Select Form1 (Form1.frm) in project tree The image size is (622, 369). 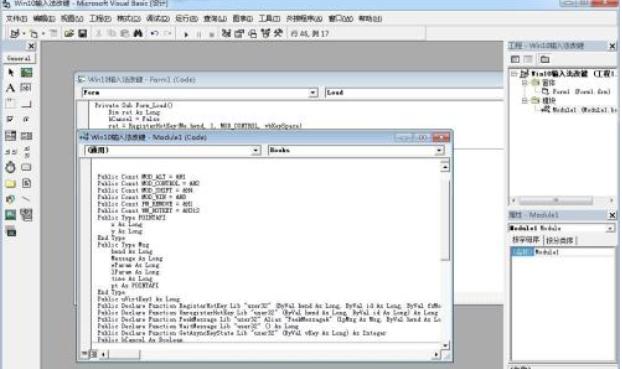[x=576, y=92]
